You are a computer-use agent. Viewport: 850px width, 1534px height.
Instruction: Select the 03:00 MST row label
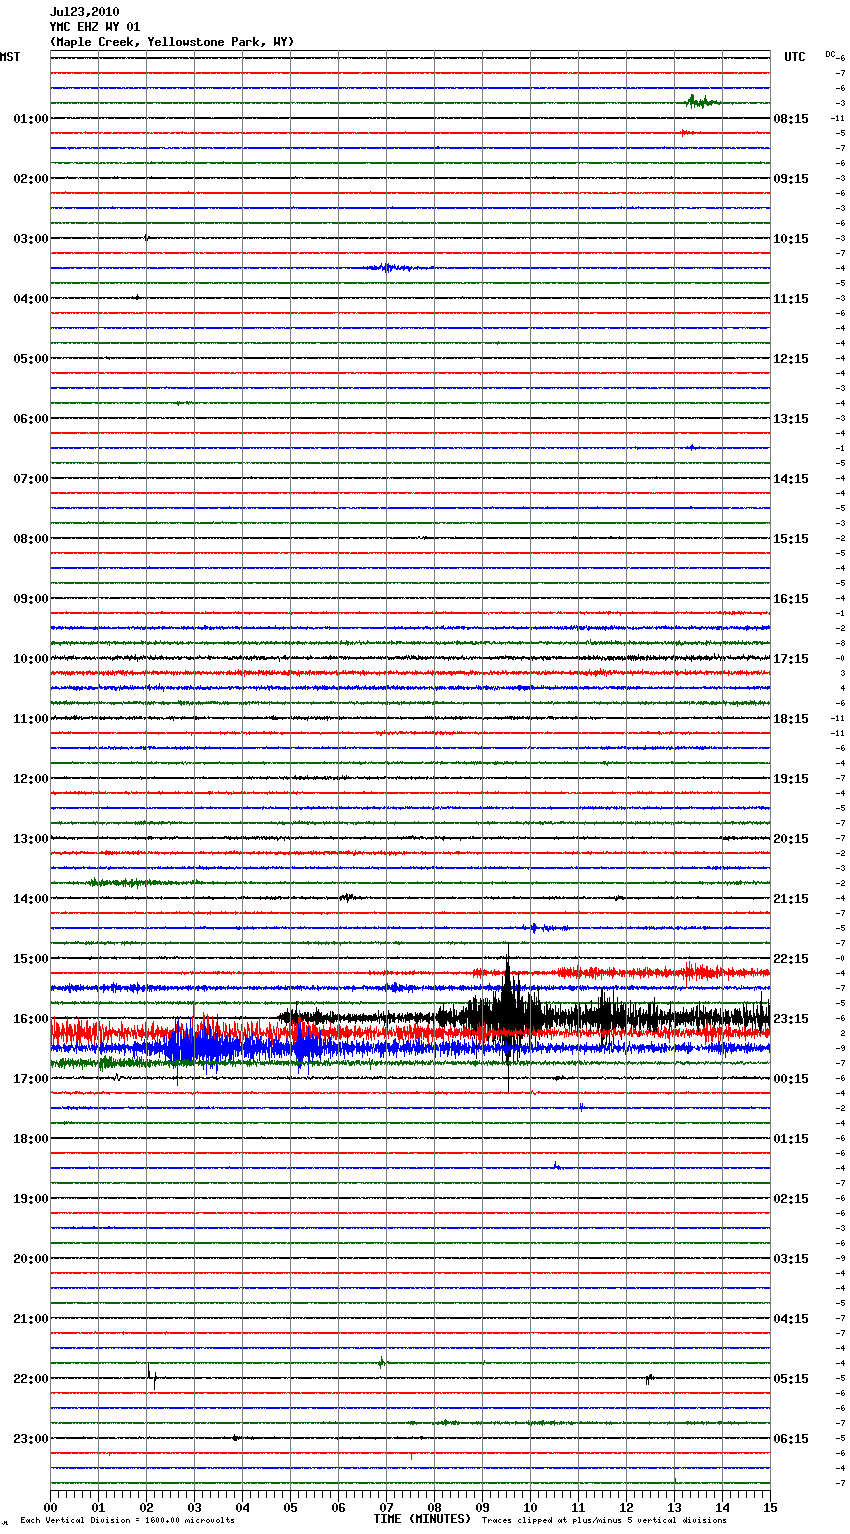click(x=31, y=239)
